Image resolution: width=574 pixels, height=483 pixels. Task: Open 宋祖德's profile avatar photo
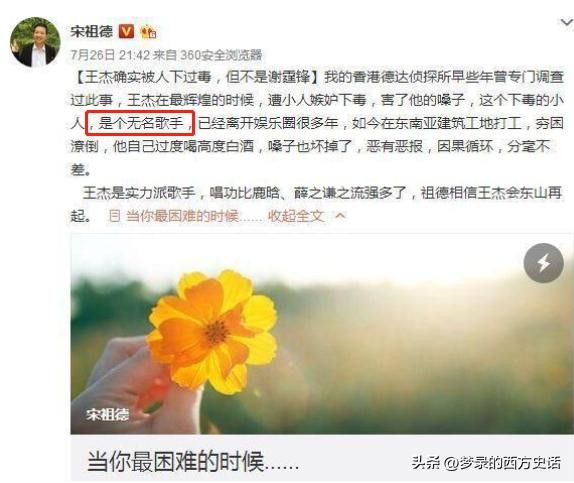point(35,42)
